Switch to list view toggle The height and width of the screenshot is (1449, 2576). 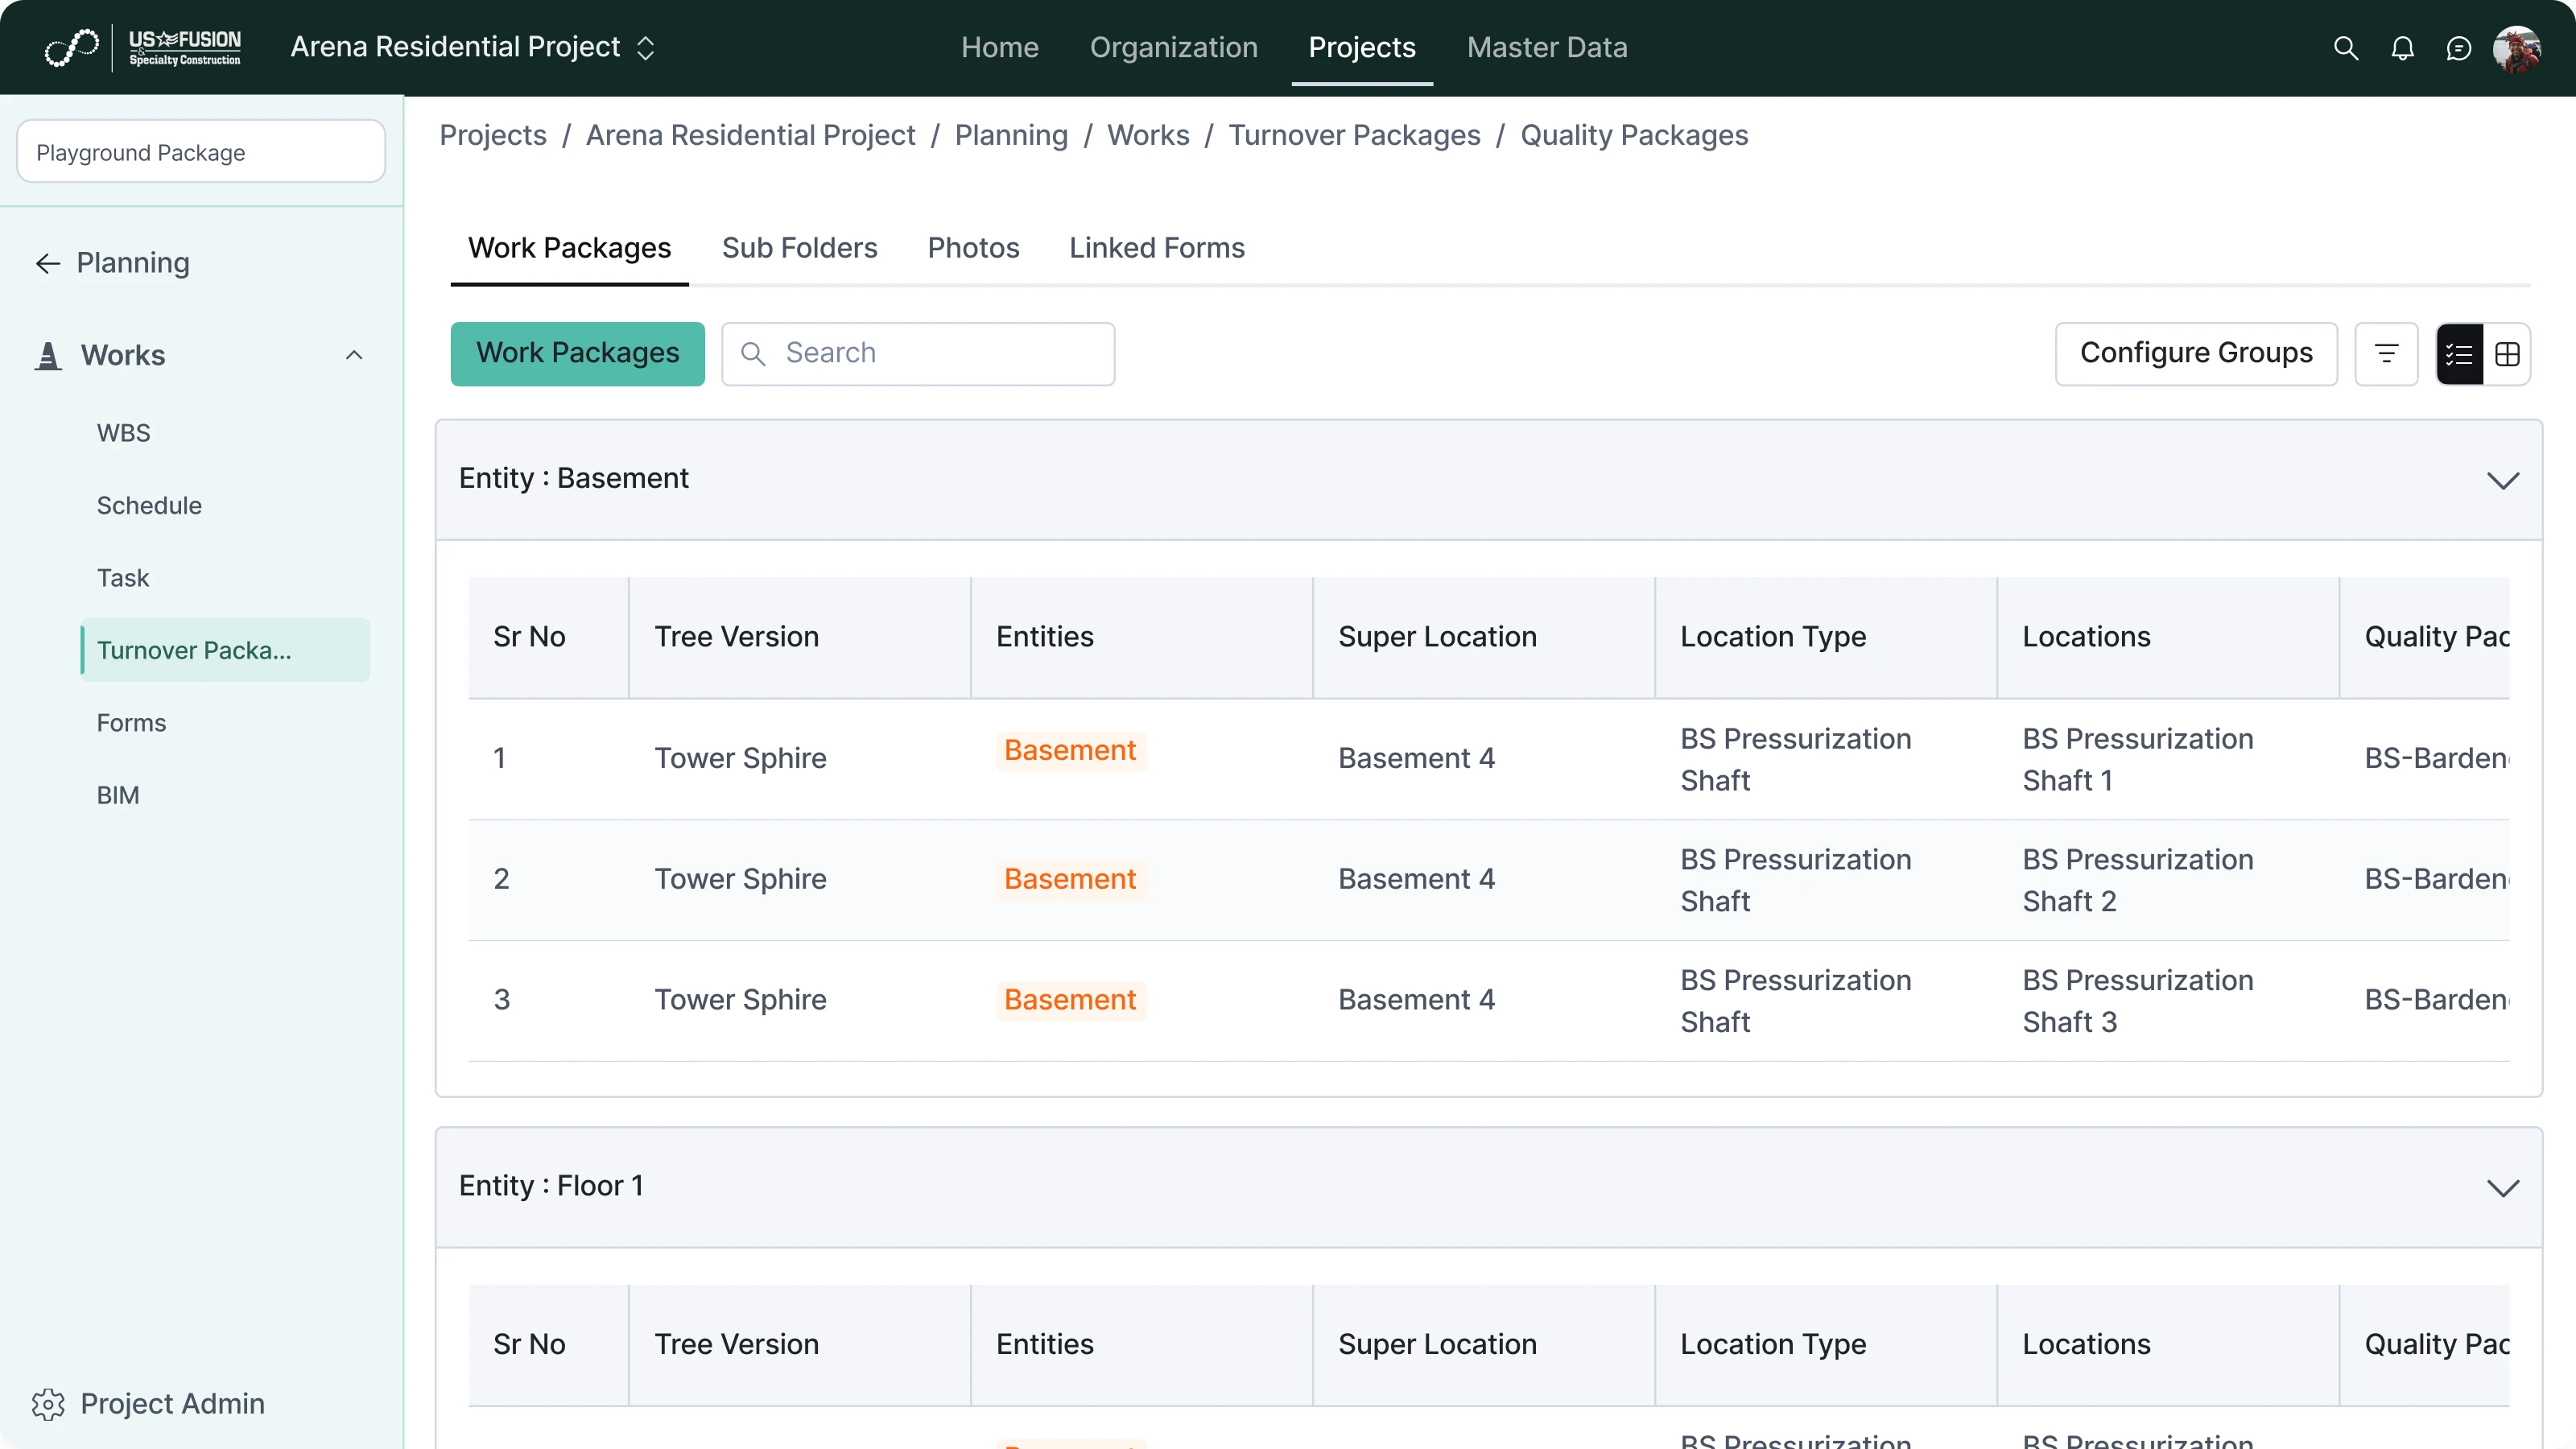(x=2459, y=354)
